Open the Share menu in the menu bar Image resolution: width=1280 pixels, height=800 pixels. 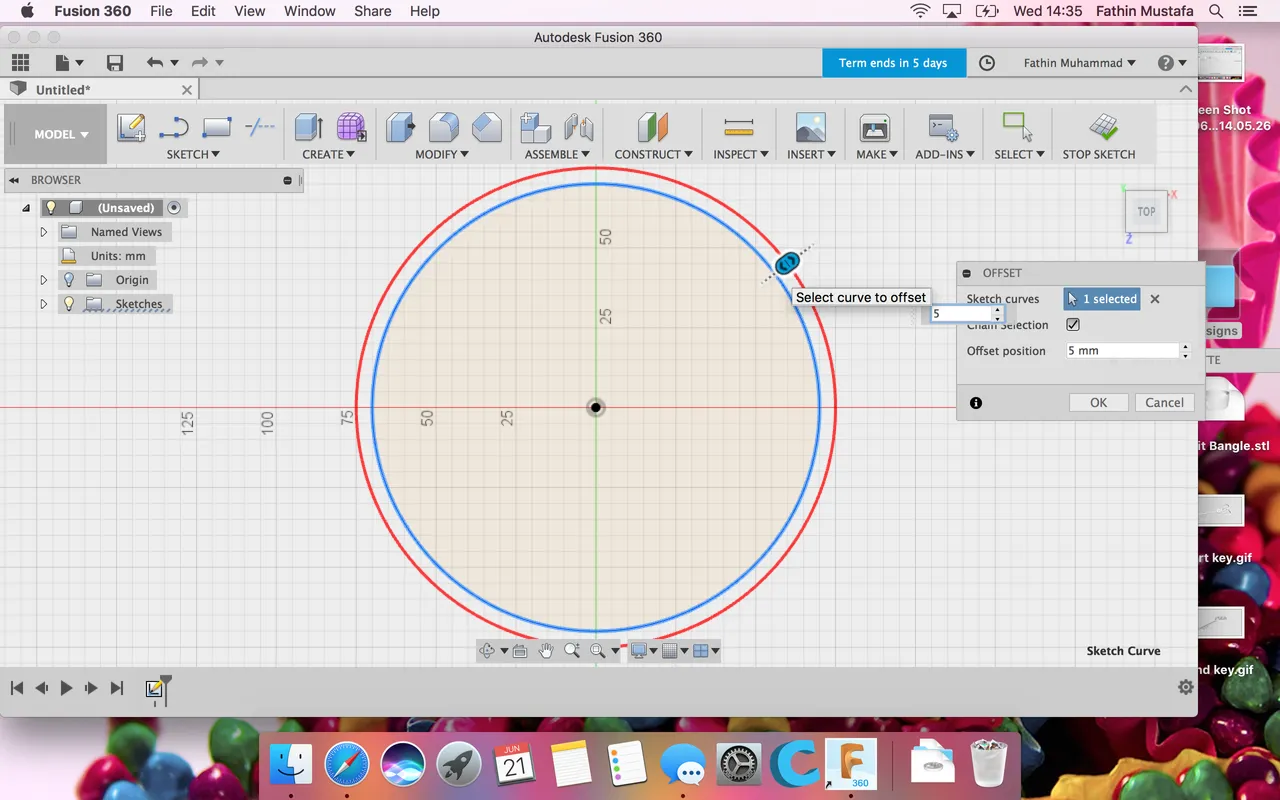point(372,11)
